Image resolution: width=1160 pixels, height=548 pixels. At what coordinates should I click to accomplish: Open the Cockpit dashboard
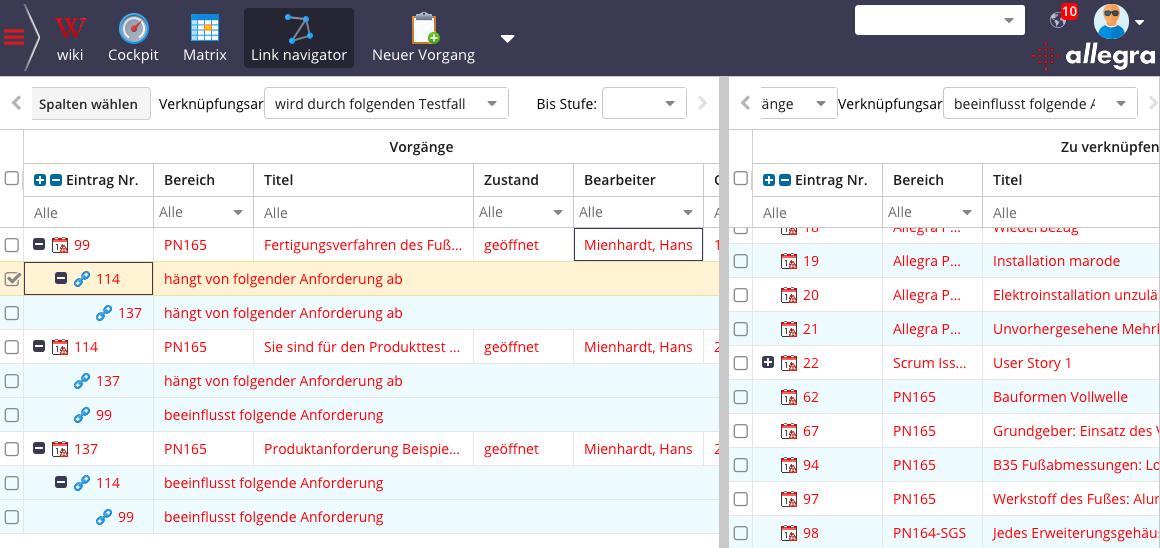(133, 38)
